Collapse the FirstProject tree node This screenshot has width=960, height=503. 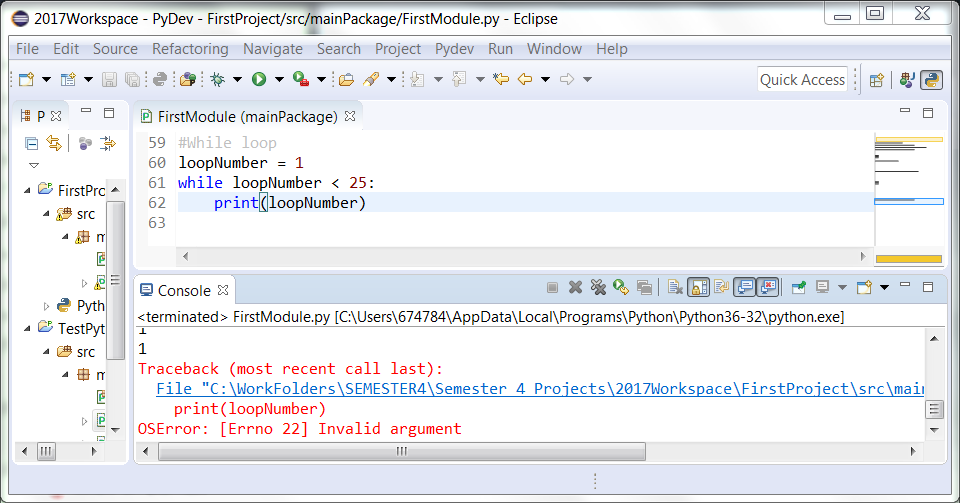pos(27,190)
